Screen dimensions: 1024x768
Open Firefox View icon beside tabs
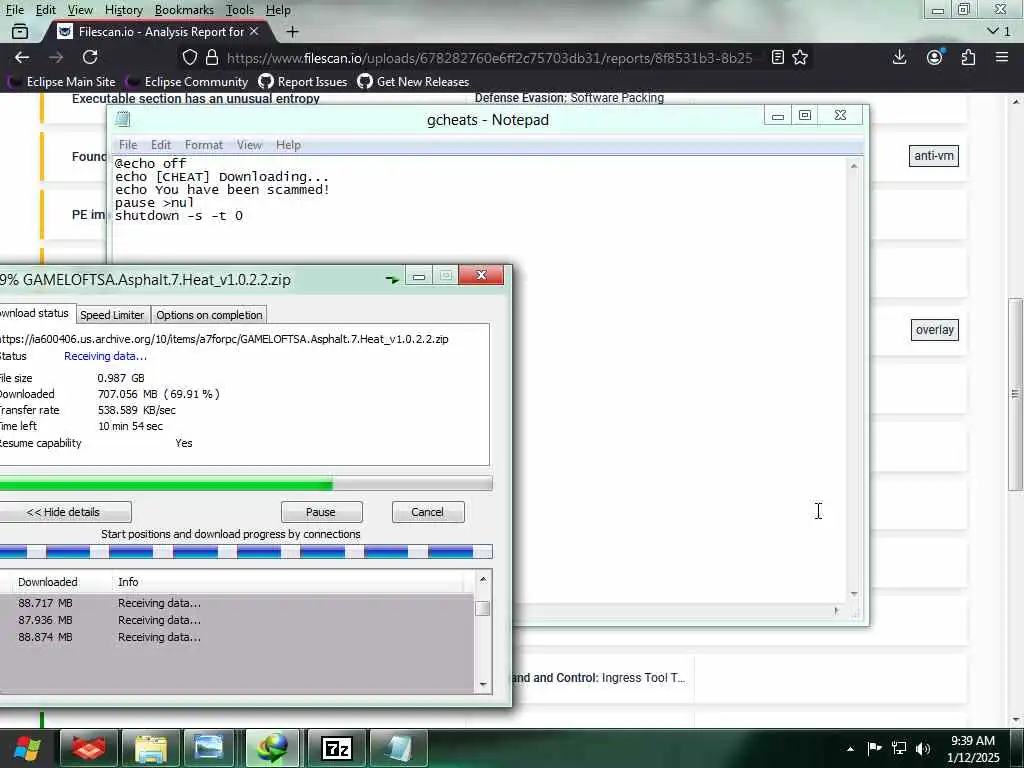20,31
